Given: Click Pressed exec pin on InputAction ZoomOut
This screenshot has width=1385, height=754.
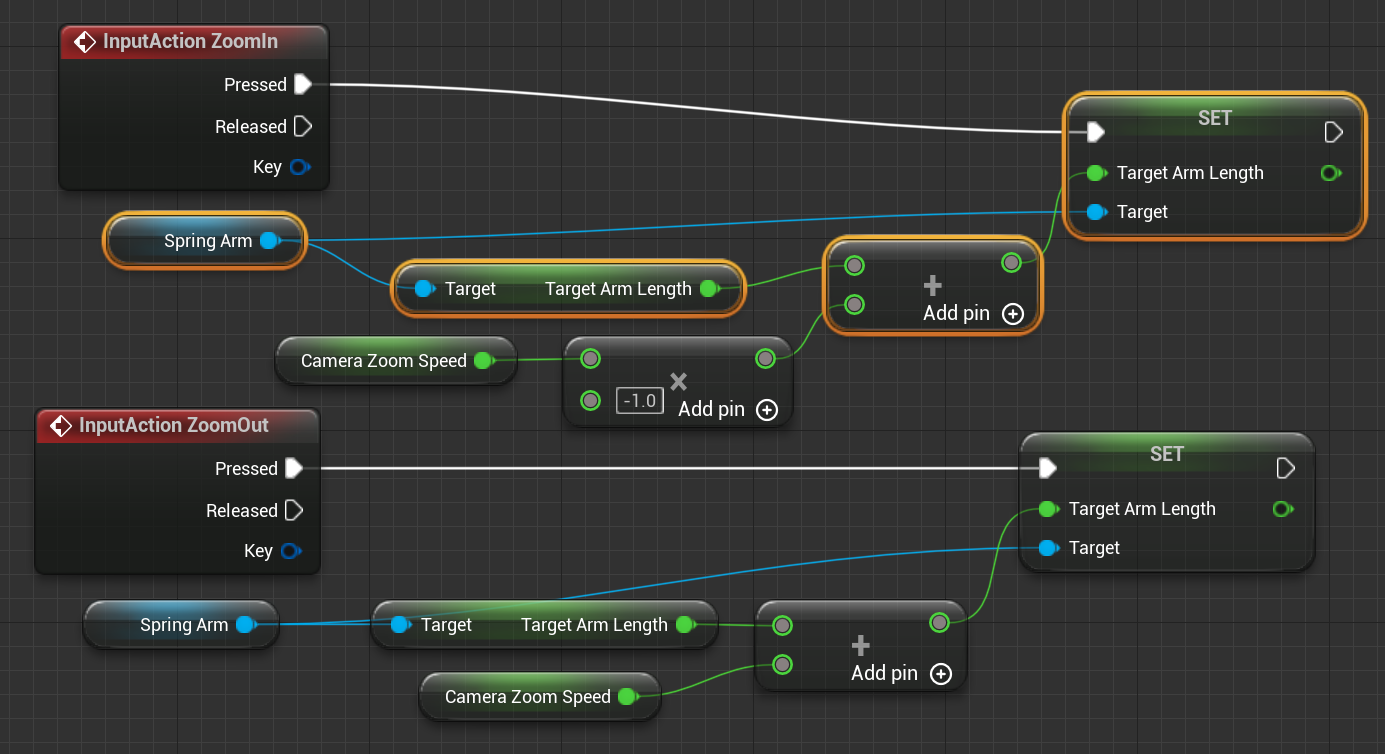Looking at the screenshot, I should click(x=294, y=469).
